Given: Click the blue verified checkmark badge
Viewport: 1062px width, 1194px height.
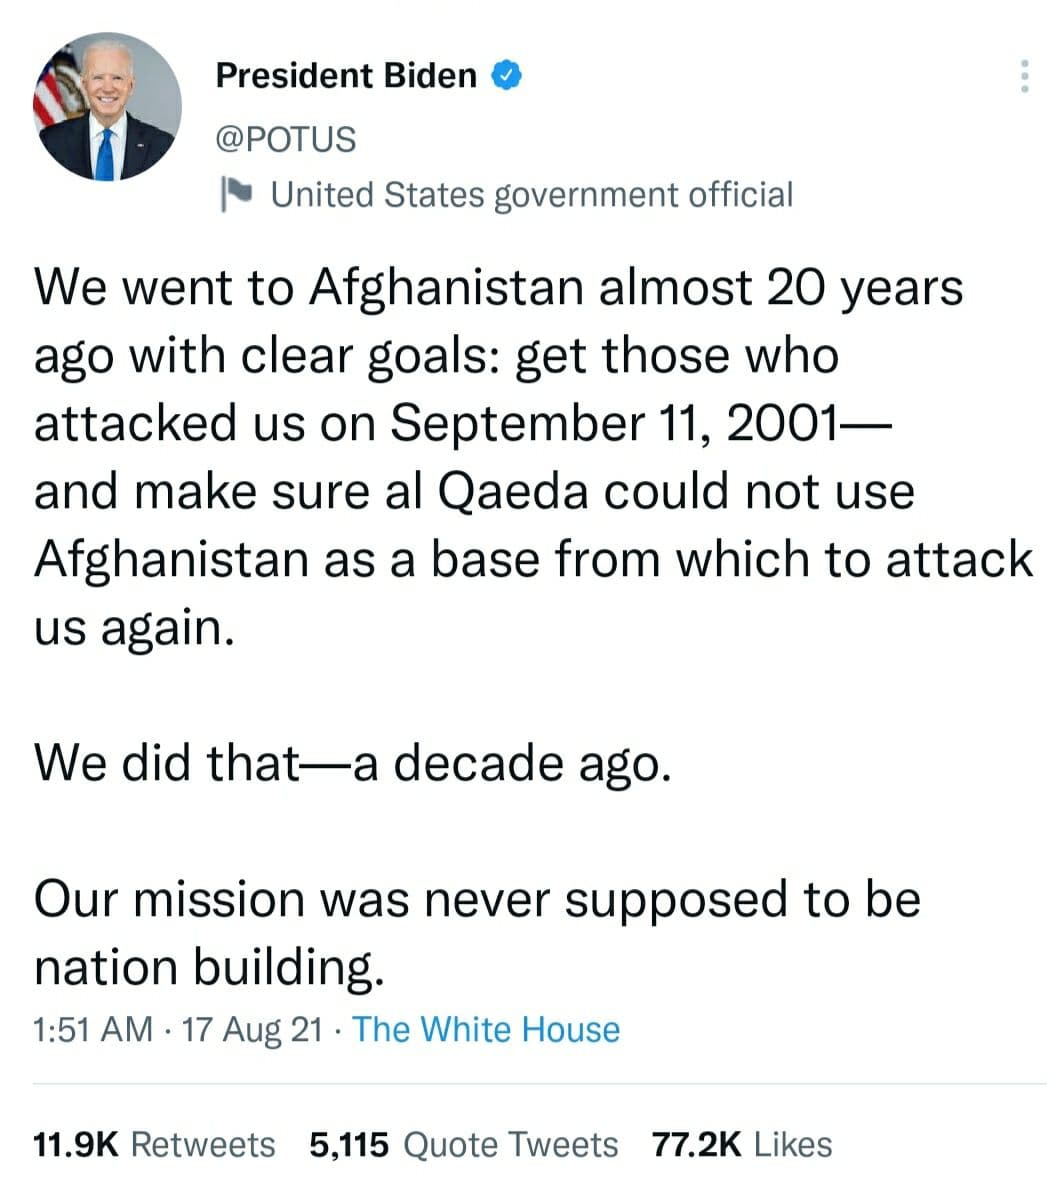Looking at the screenshot, I should 507,75.
